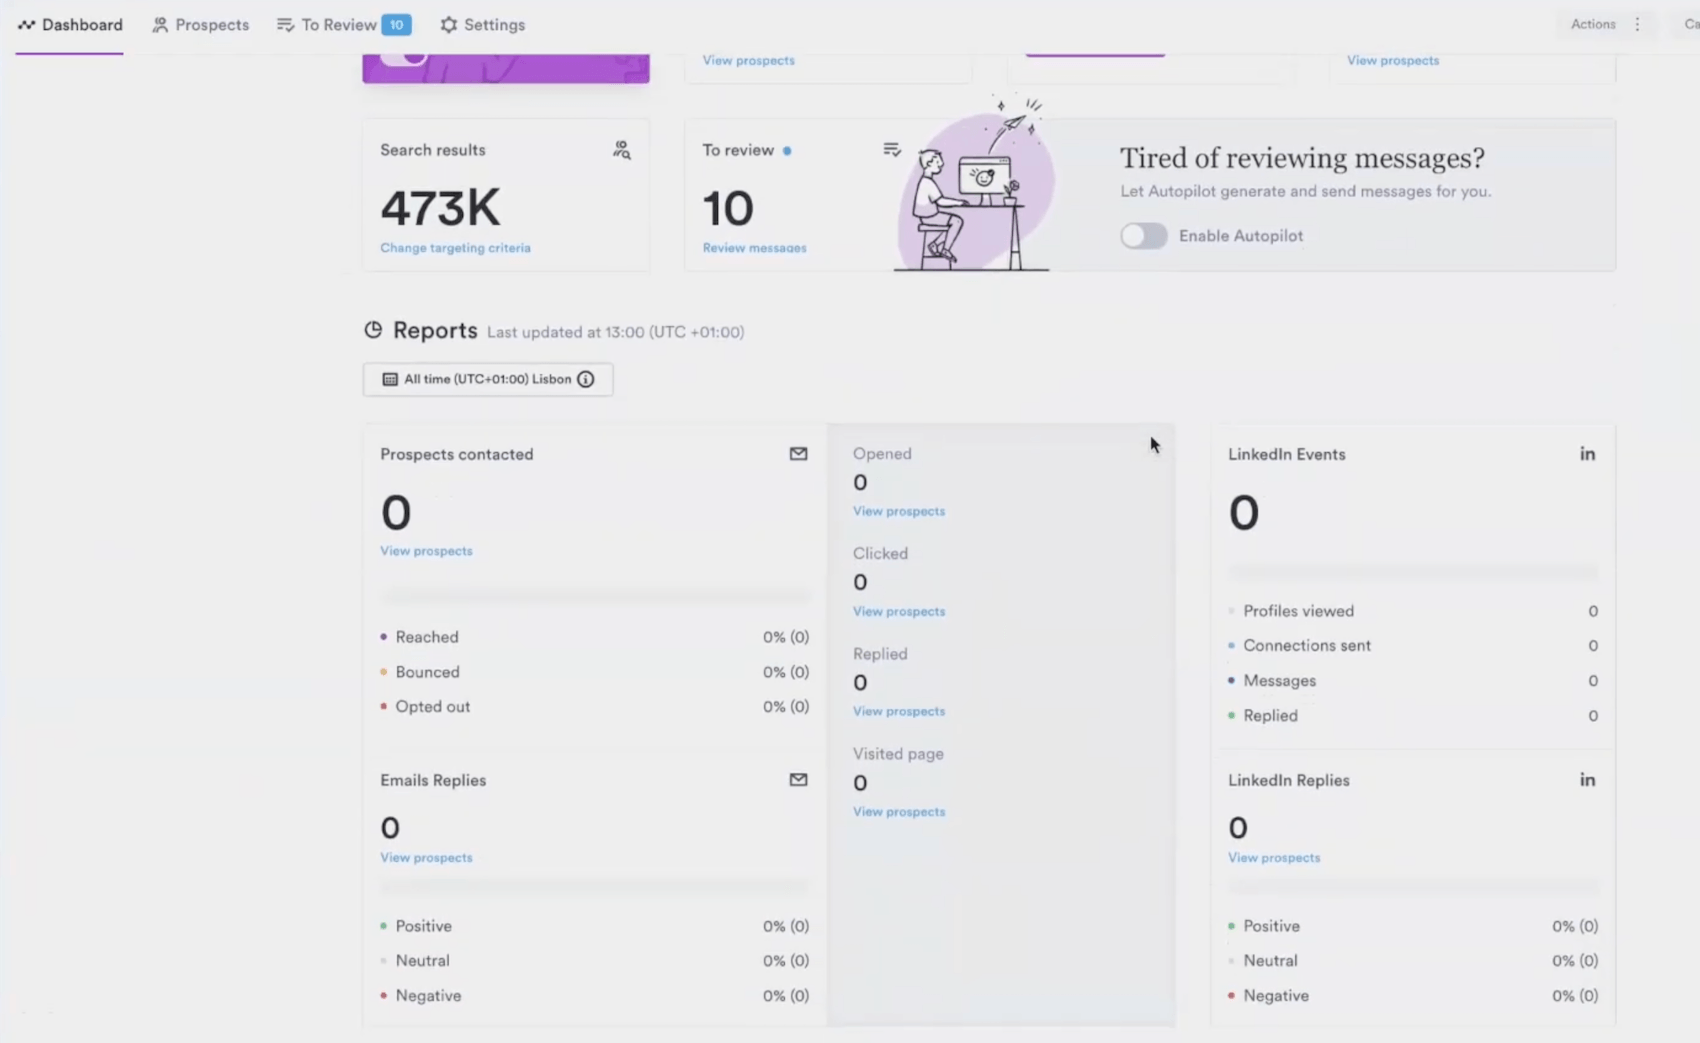Screen dimensions: 1700x1043
Task: View prospects under Prospects contacted
Action: pyautogui.click(x=426, y=551)
